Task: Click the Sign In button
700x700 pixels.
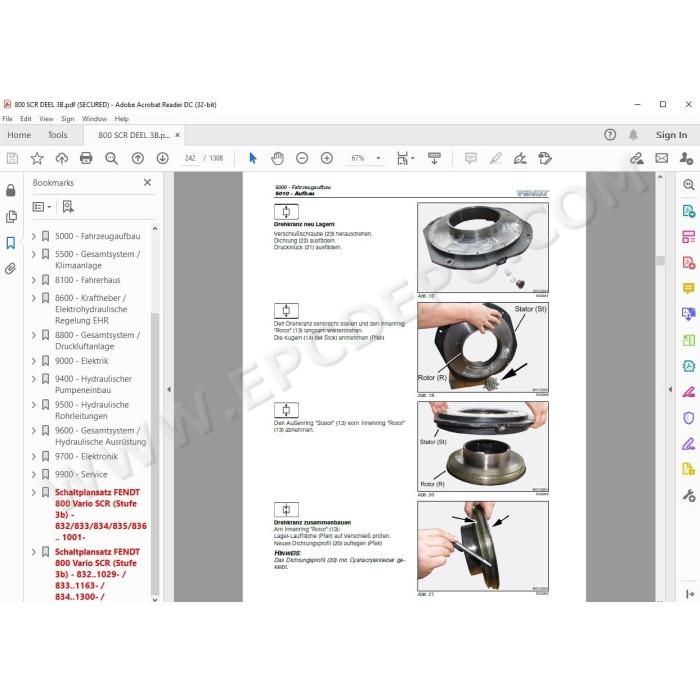Action: pyautogui.click(x=671, y=135)
